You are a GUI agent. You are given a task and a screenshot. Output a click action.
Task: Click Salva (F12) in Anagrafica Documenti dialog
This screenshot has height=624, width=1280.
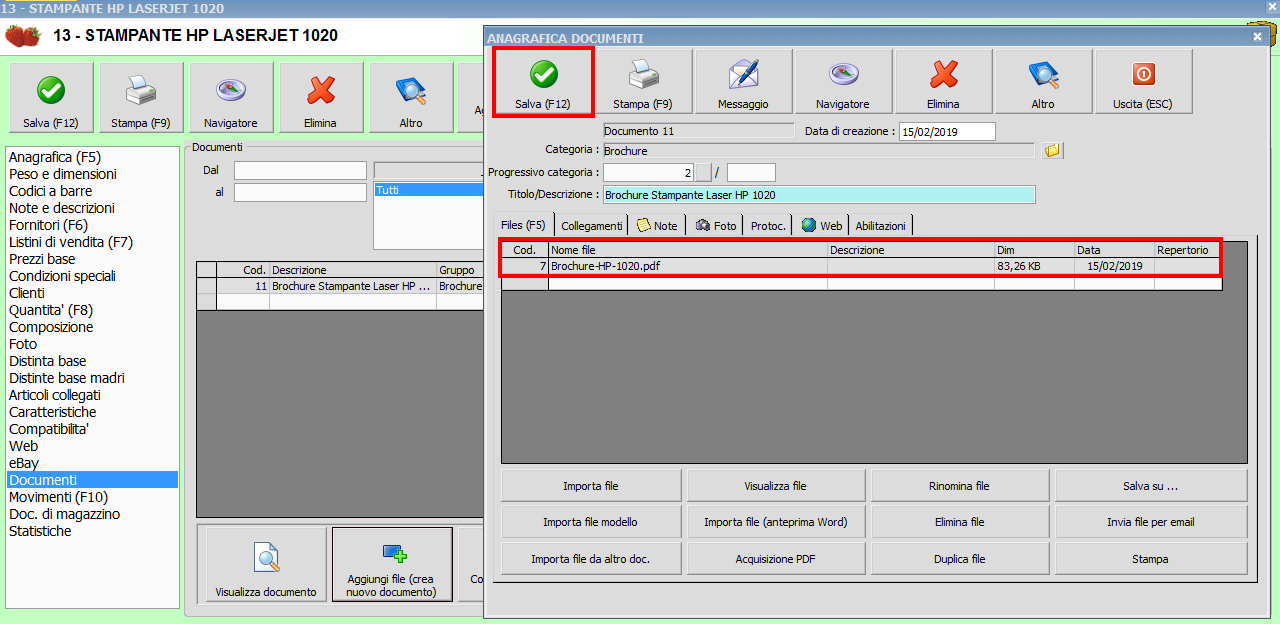[543, 82]
